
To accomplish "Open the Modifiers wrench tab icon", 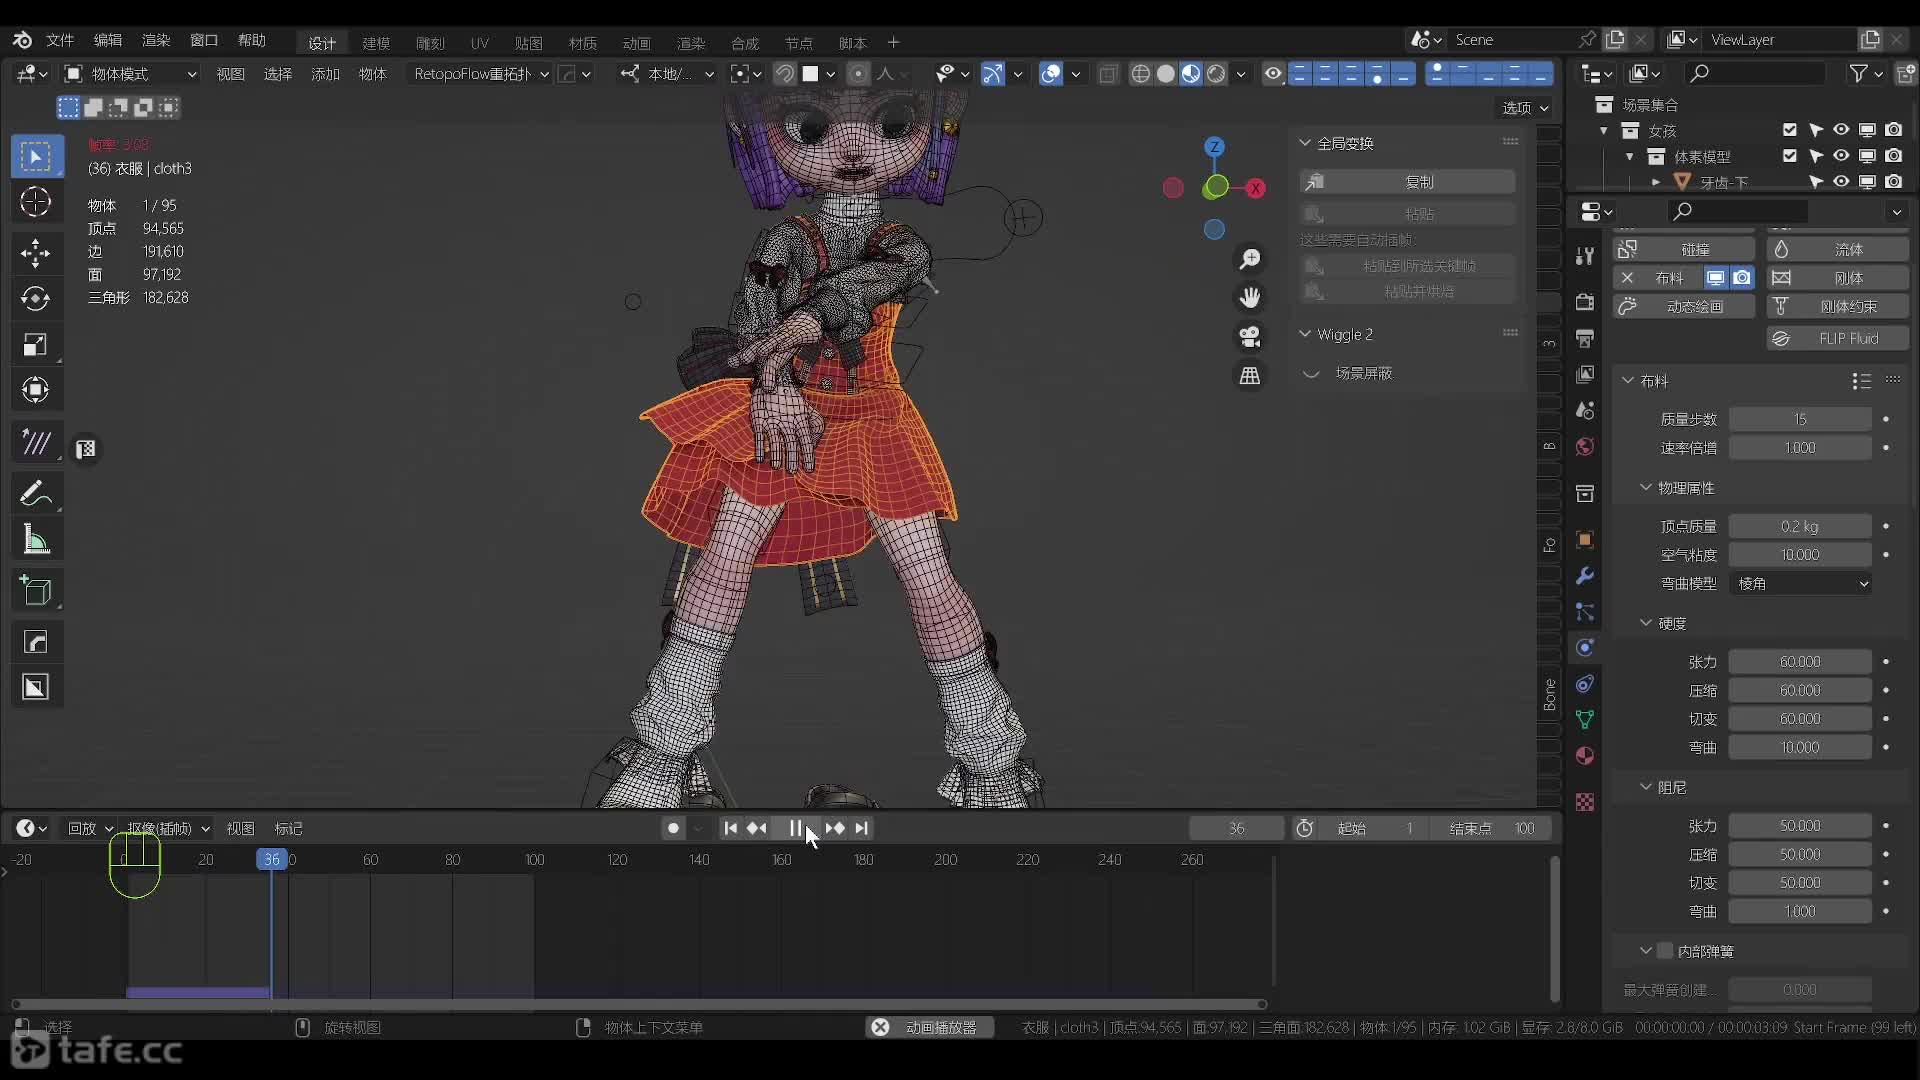I will coord(1585,575).
